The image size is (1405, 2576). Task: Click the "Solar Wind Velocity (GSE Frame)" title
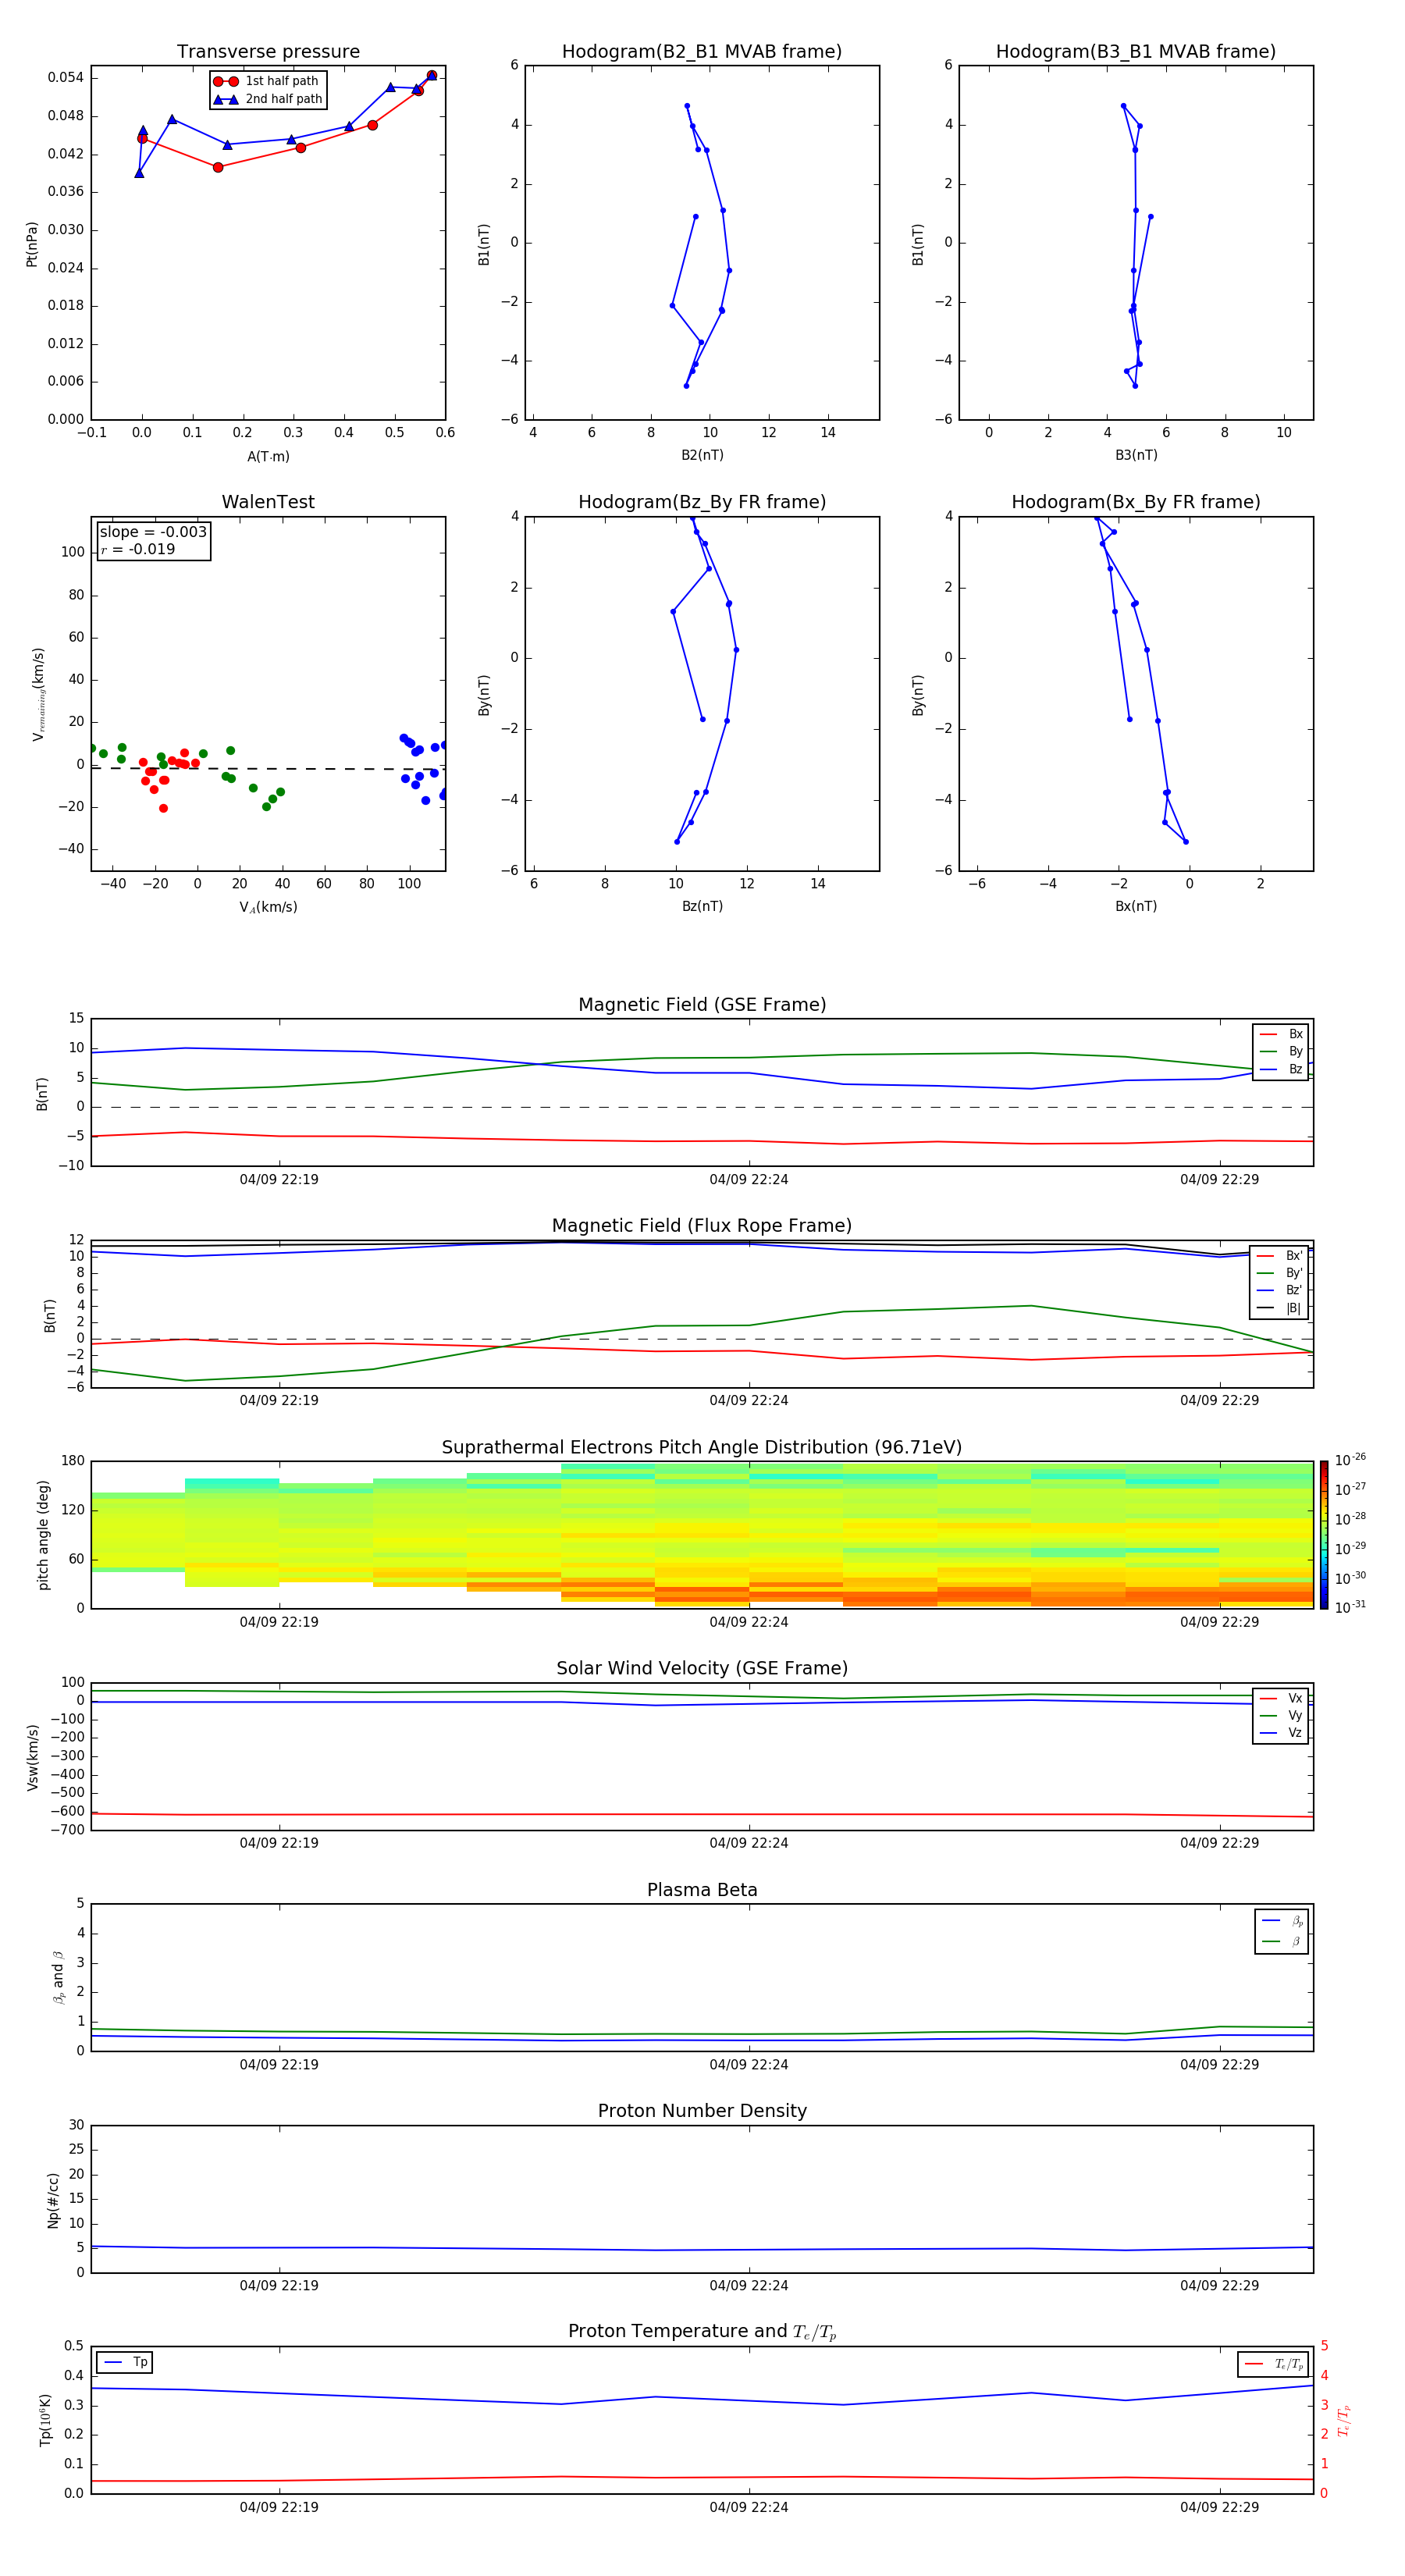tap(702, 1669)
